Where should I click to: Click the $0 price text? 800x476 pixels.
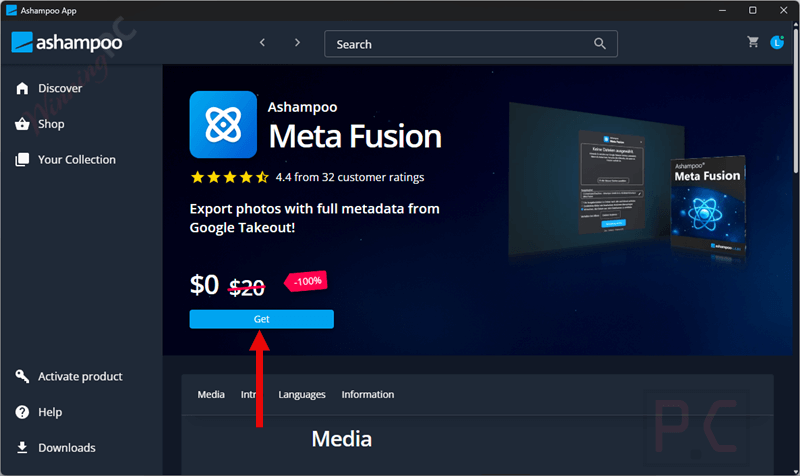[x=204, y=285]
